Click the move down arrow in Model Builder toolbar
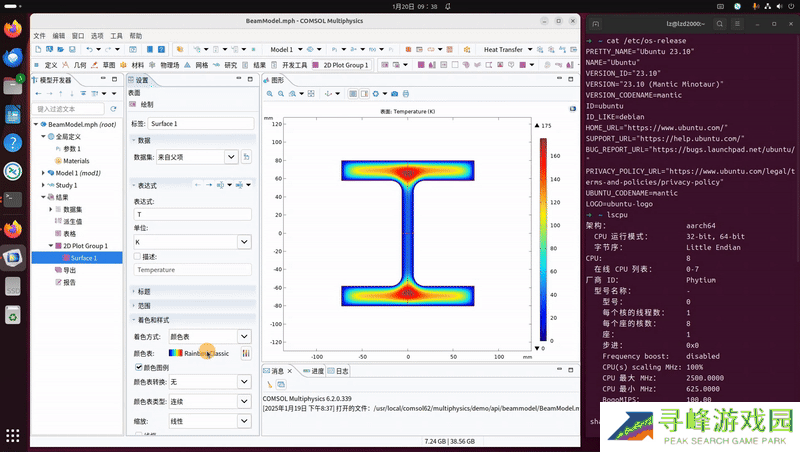The image size is (800, 452). [x=71, y=93]
